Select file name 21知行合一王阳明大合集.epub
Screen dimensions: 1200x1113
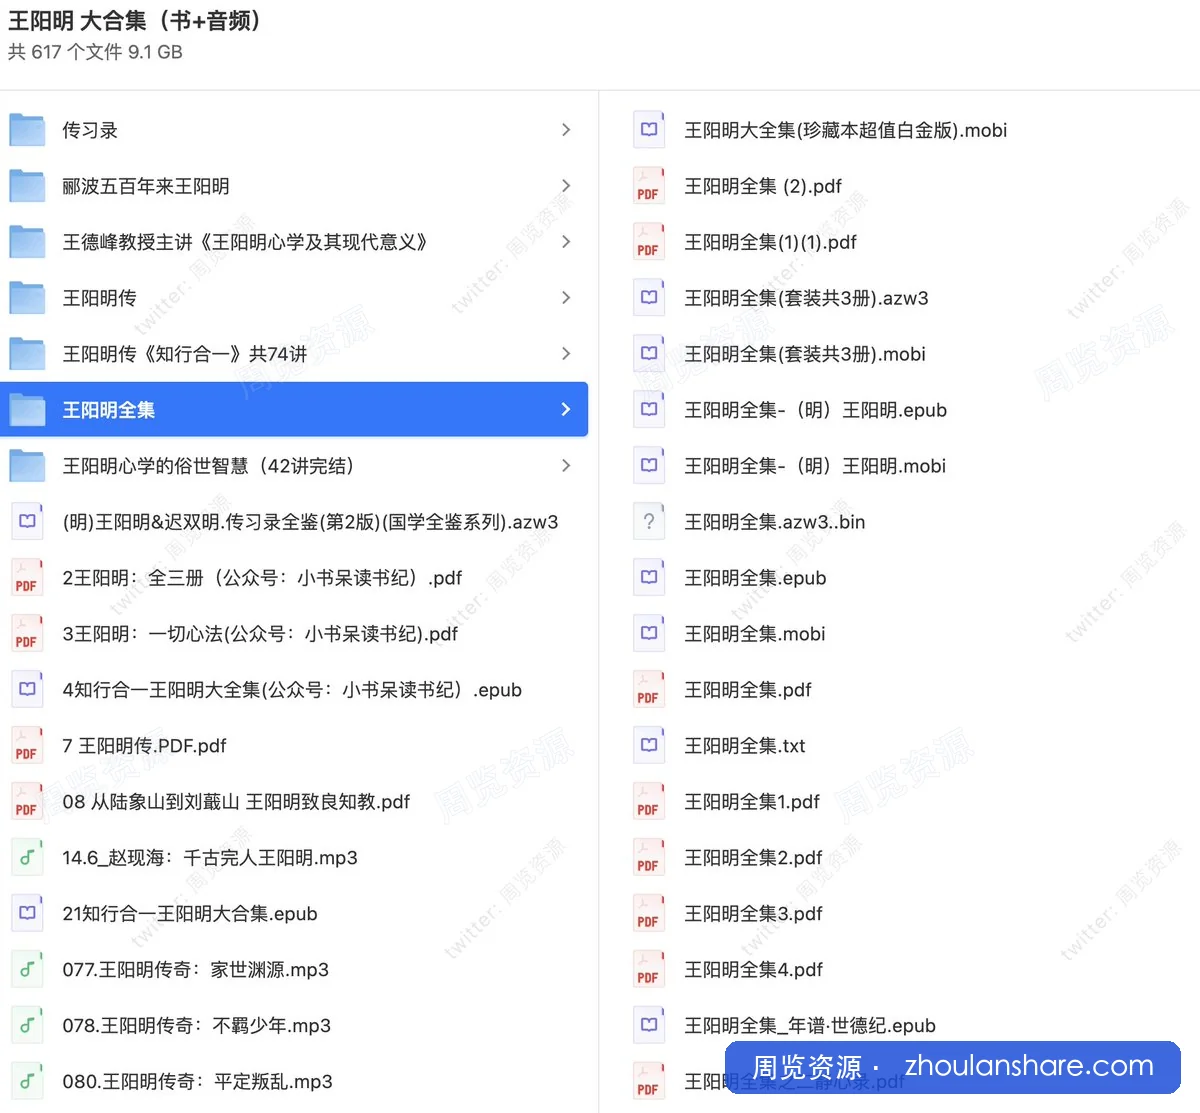pos(190,914)
